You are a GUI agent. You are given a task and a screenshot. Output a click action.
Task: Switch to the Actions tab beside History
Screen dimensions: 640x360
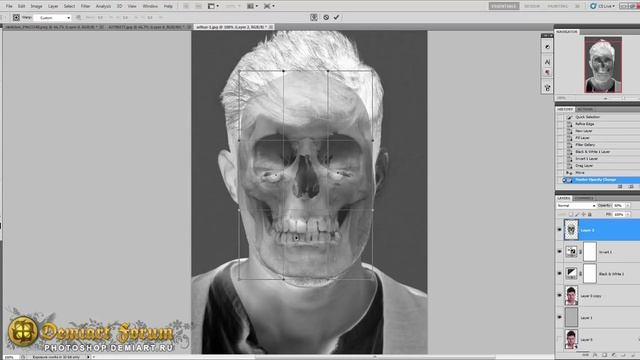[x=584, y=109]
